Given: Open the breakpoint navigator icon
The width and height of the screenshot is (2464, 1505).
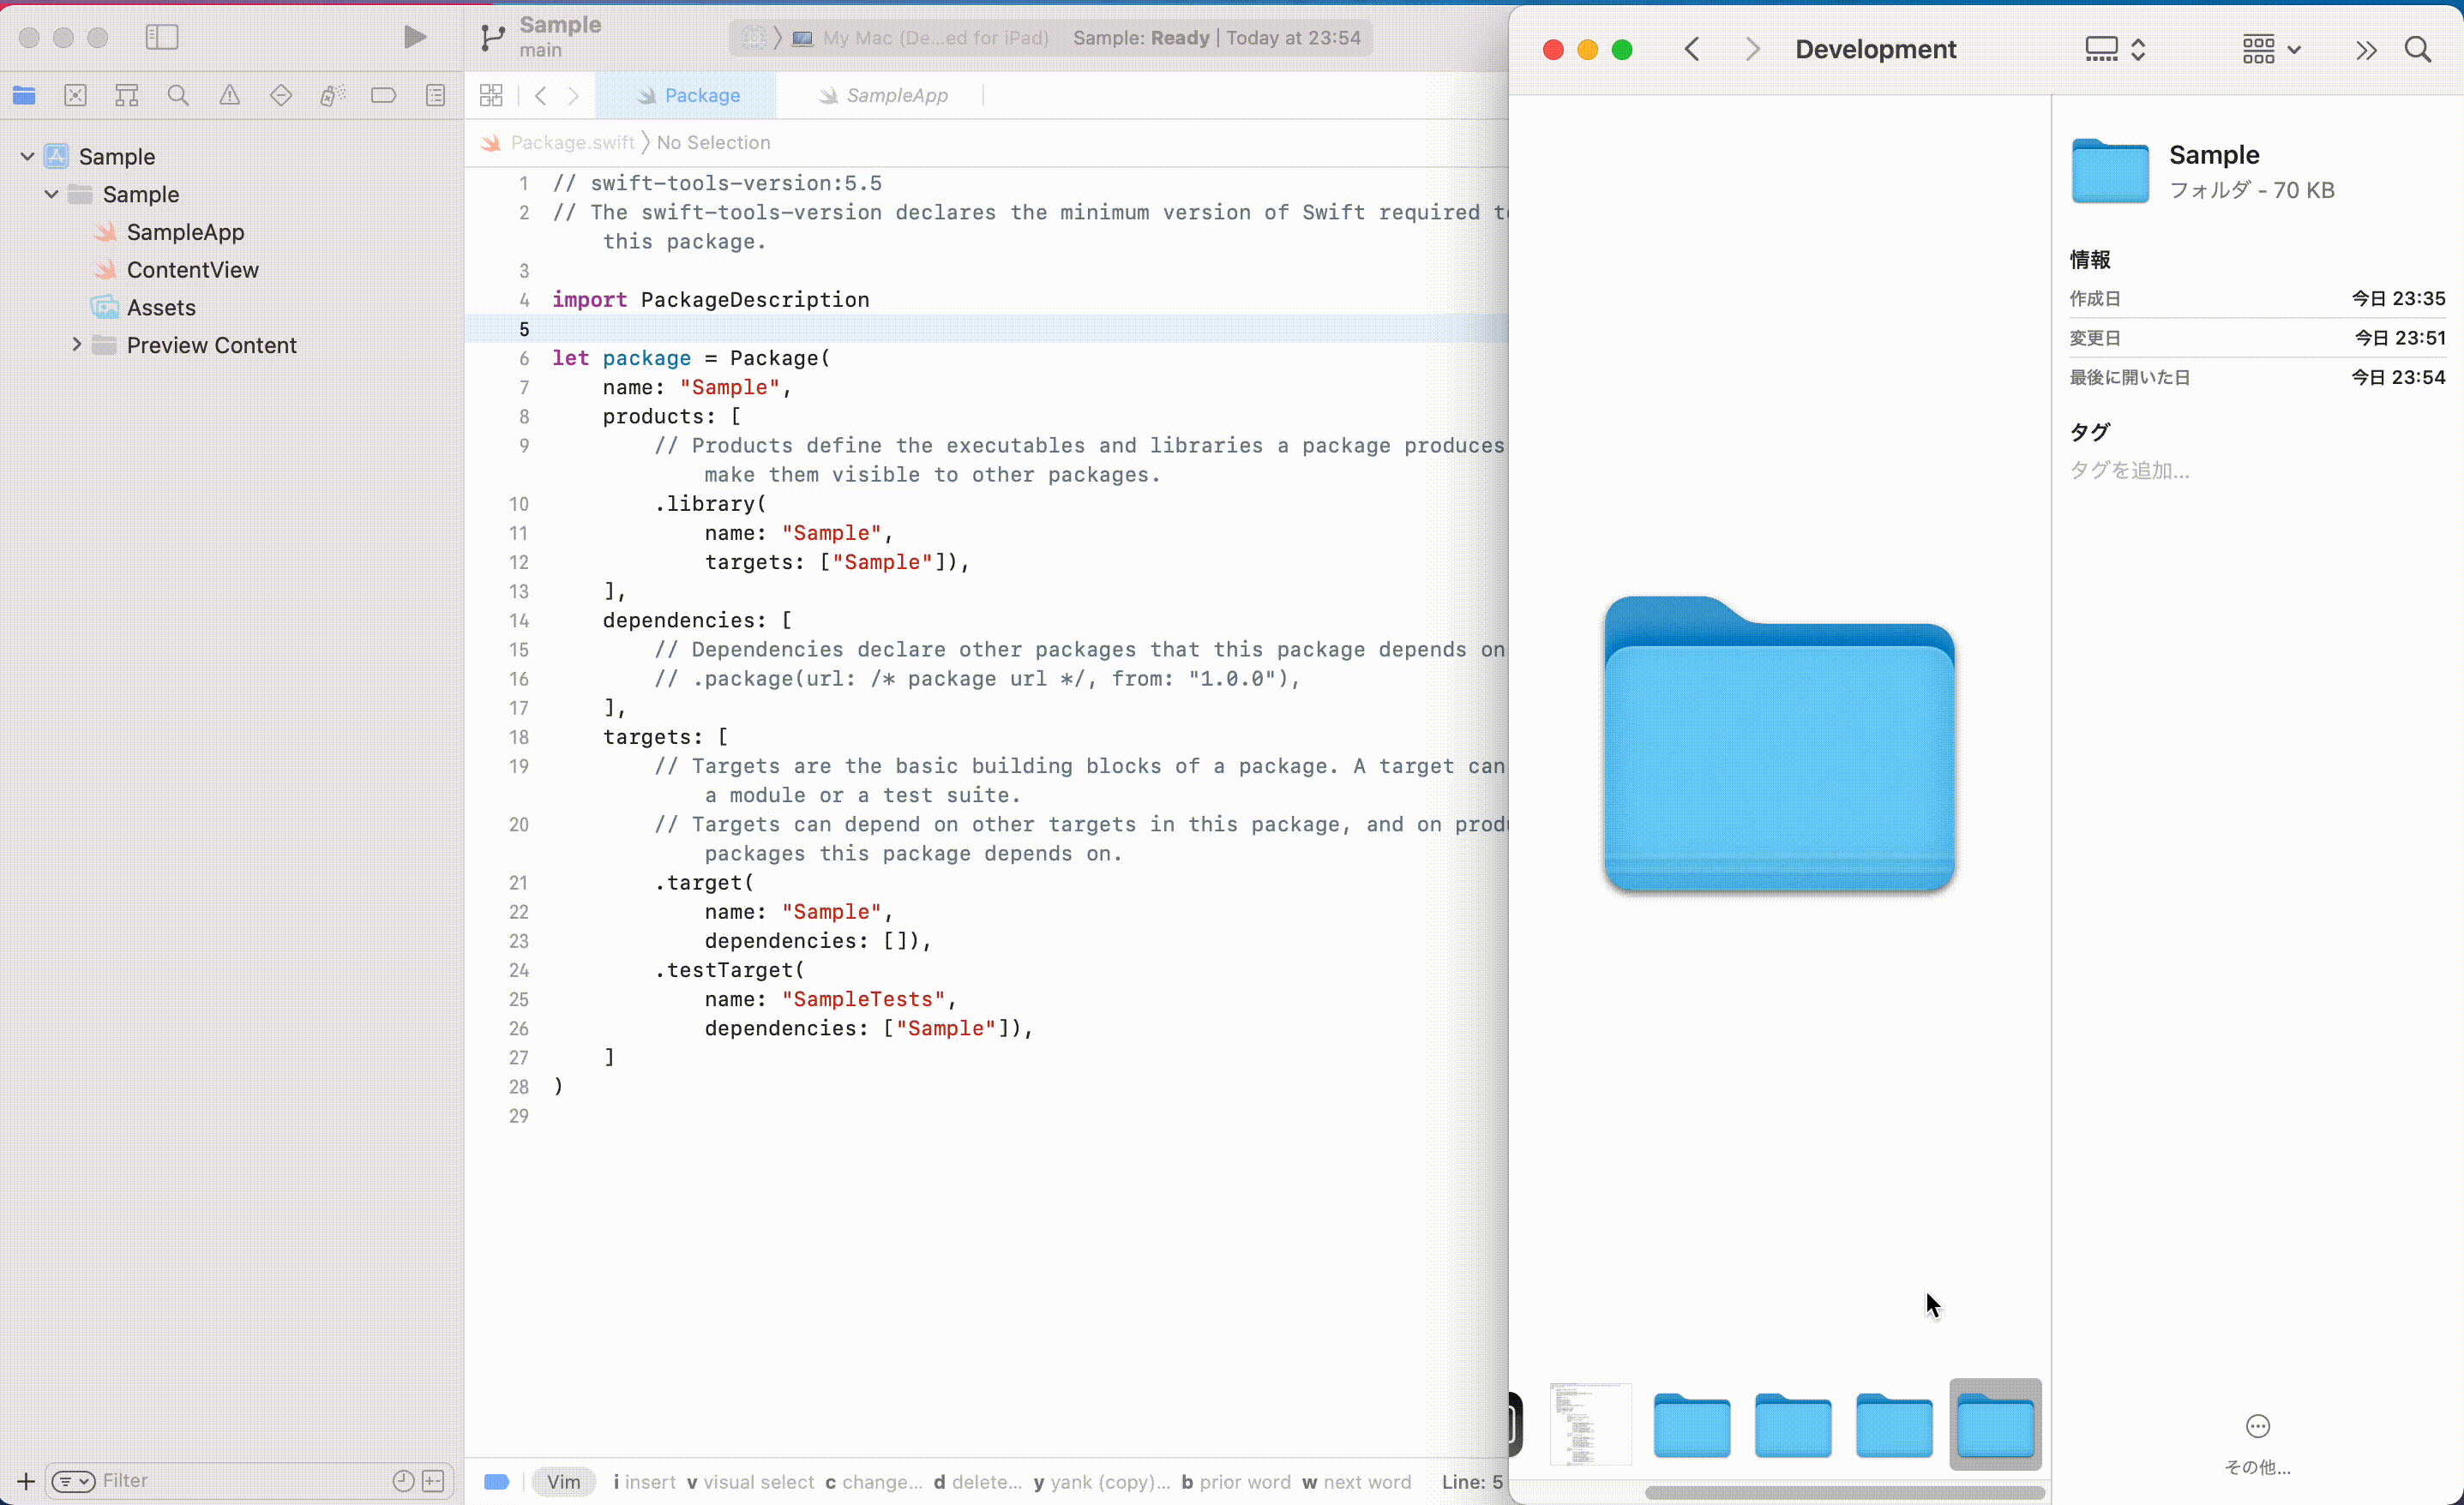Looking at the screenshot, I should pyautogui.click(x=383, y=95).
